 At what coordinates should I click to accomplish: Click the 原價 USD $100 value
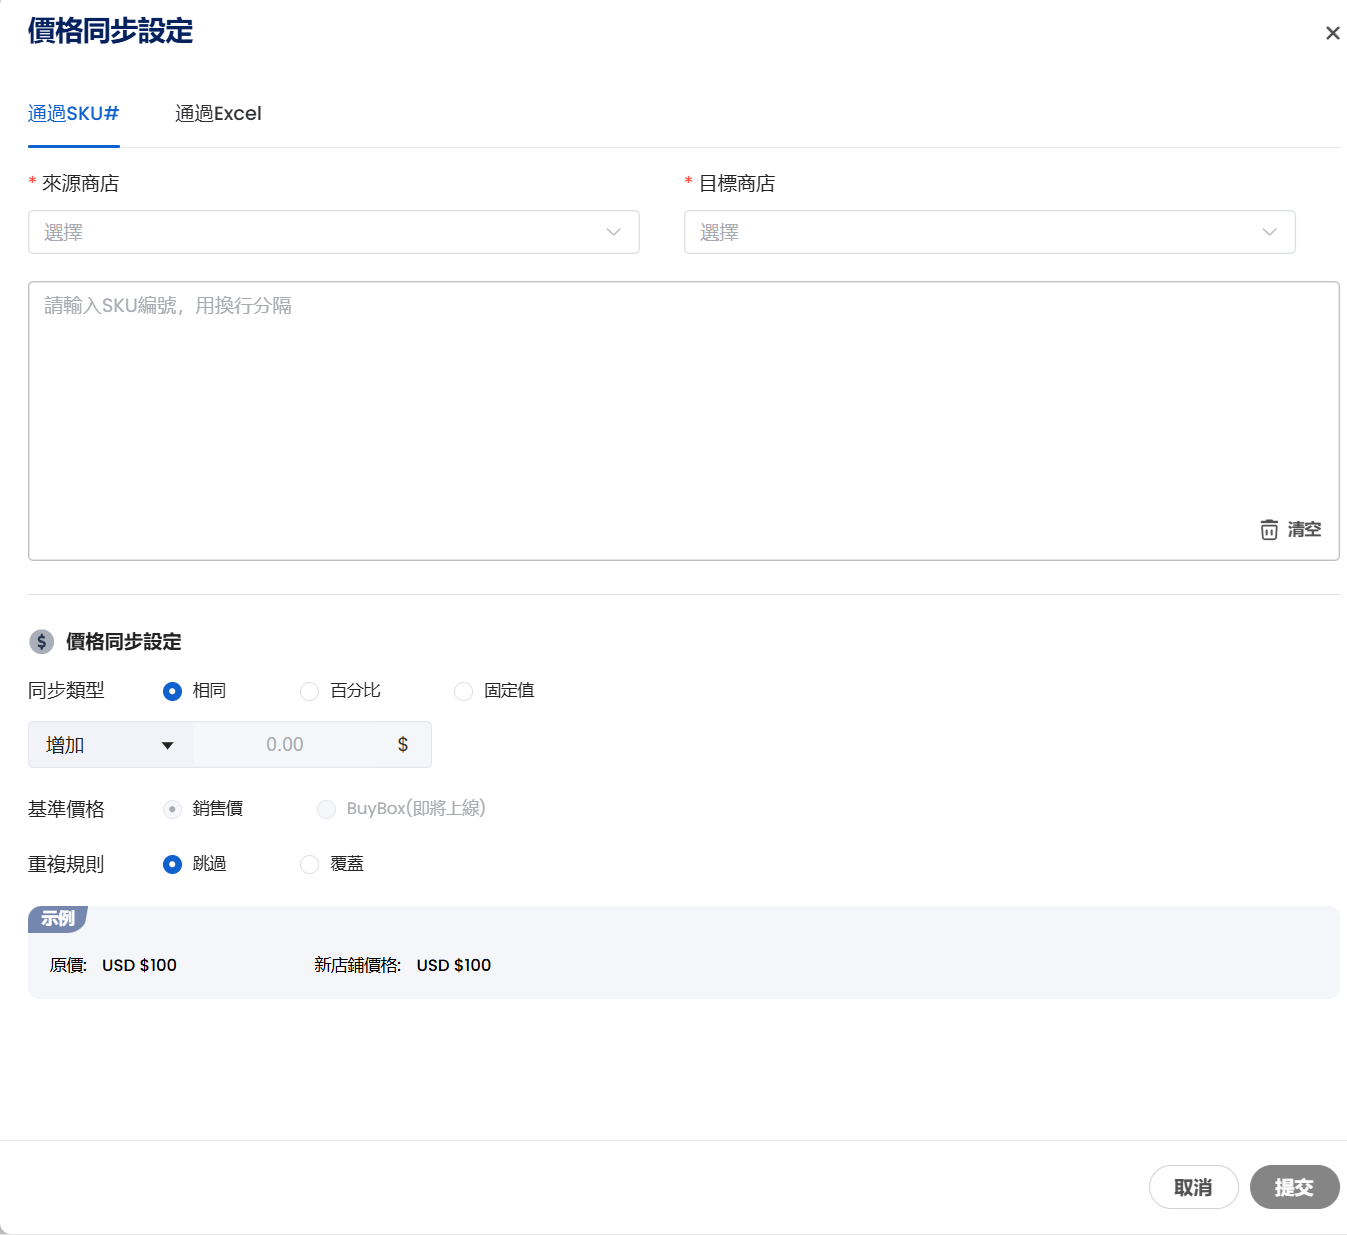[x=139, y=965]
